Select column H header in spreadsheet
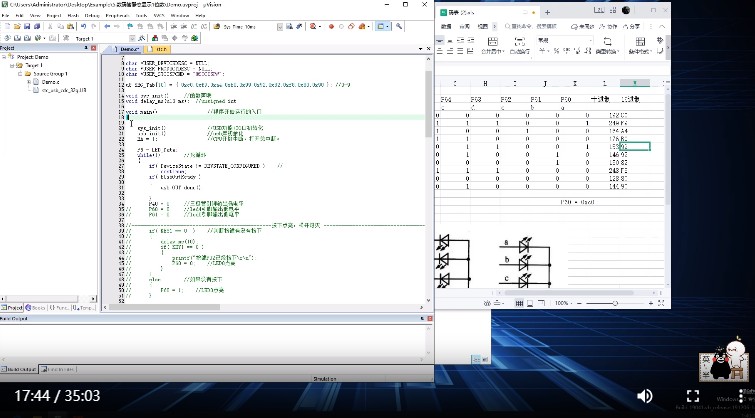Viewport: 755px width, 418px height. point(485,83)
